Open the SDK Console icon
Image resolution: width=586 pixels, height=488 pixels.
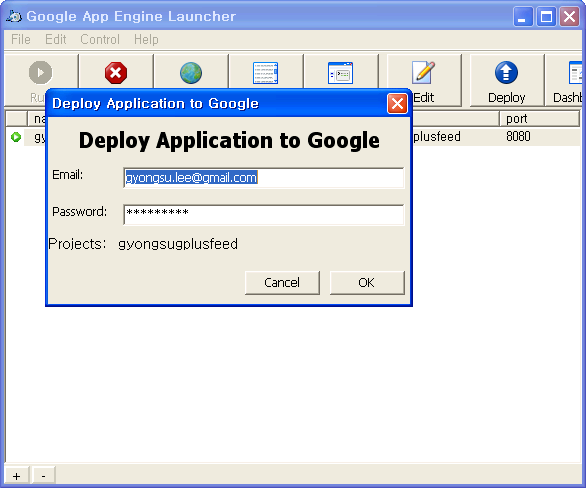tap(340, 73)
